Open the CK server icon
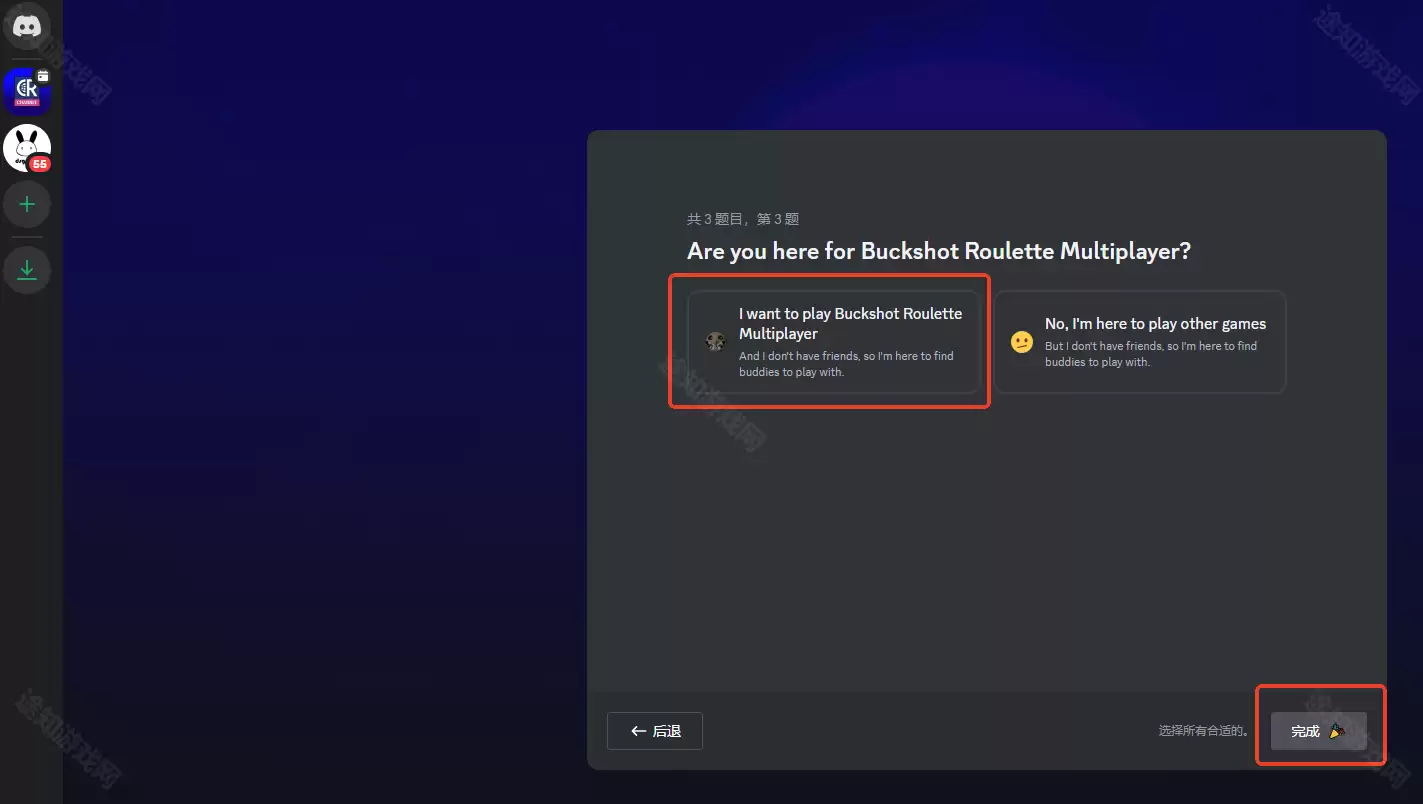Screen dimensions: 1423x804 tap(27, 91)
